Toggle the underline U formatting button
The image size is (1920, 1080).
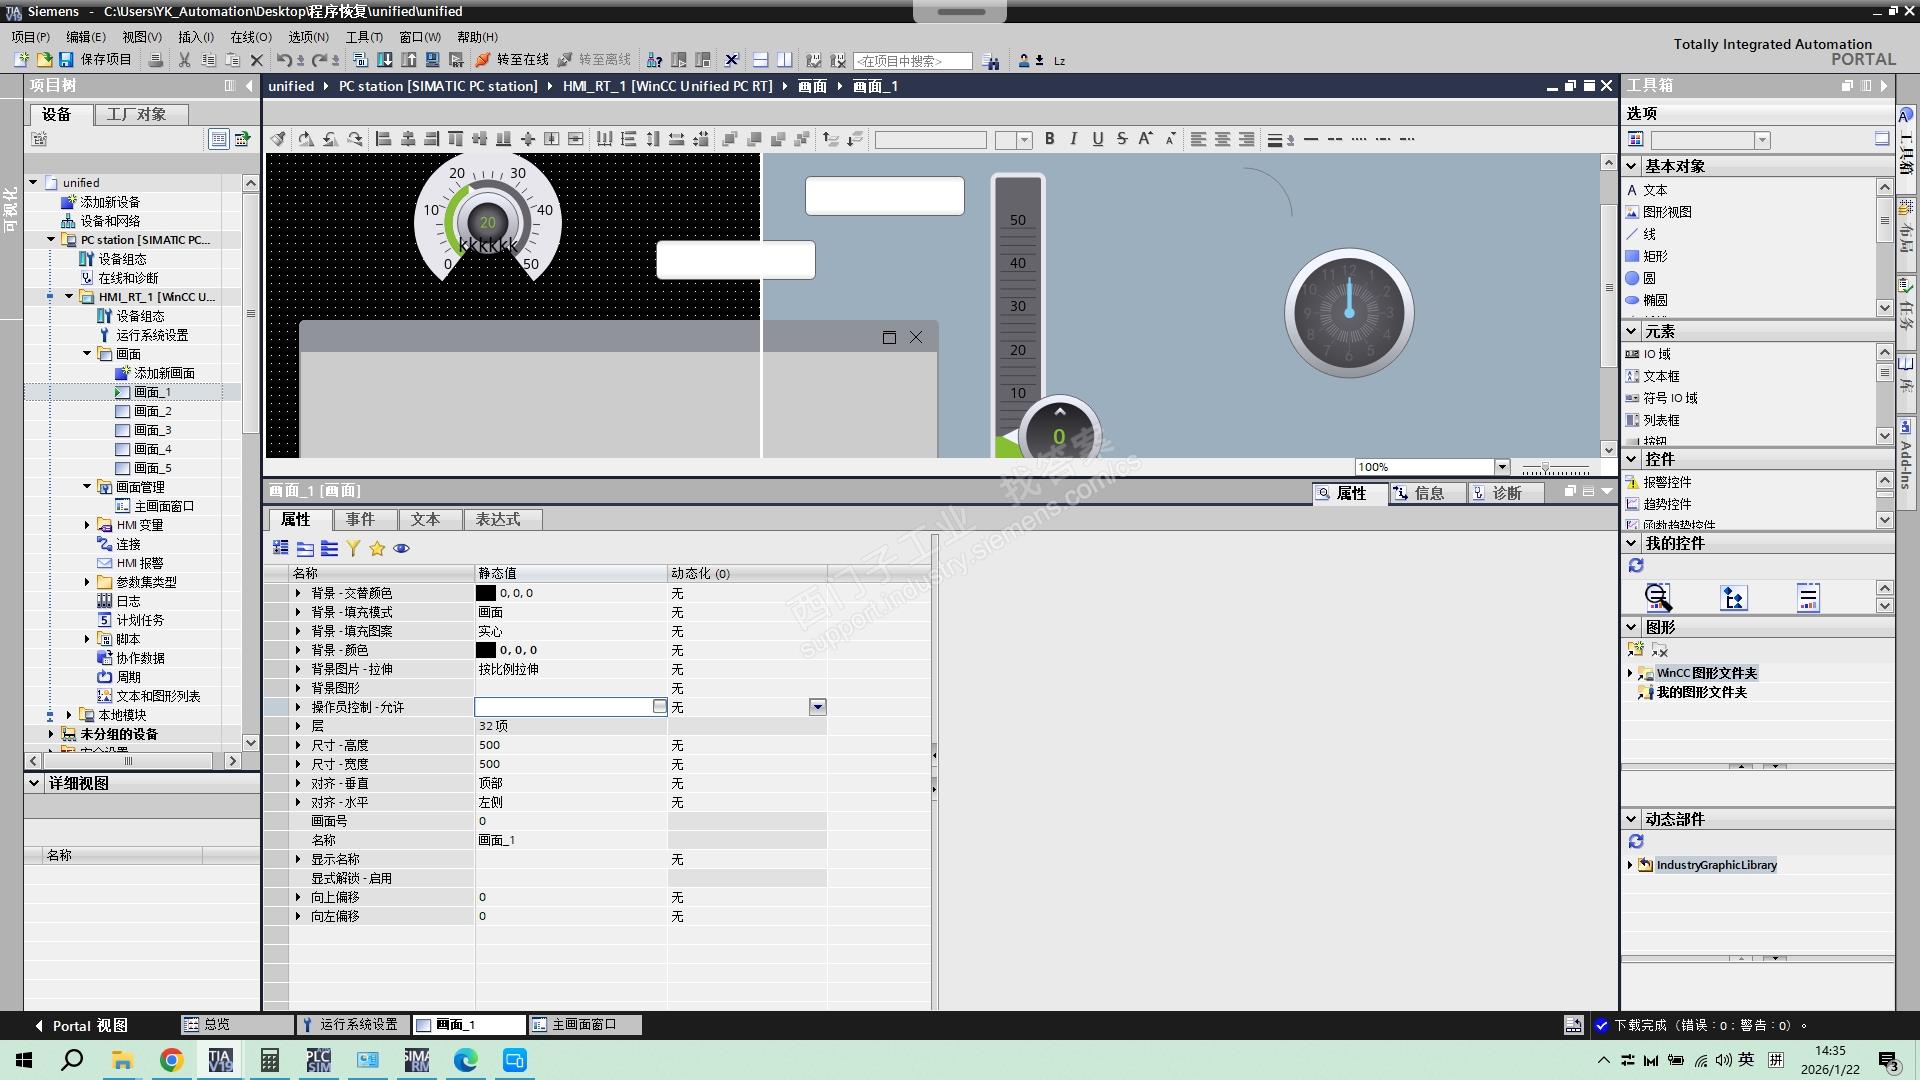[x=1097, y=139]
